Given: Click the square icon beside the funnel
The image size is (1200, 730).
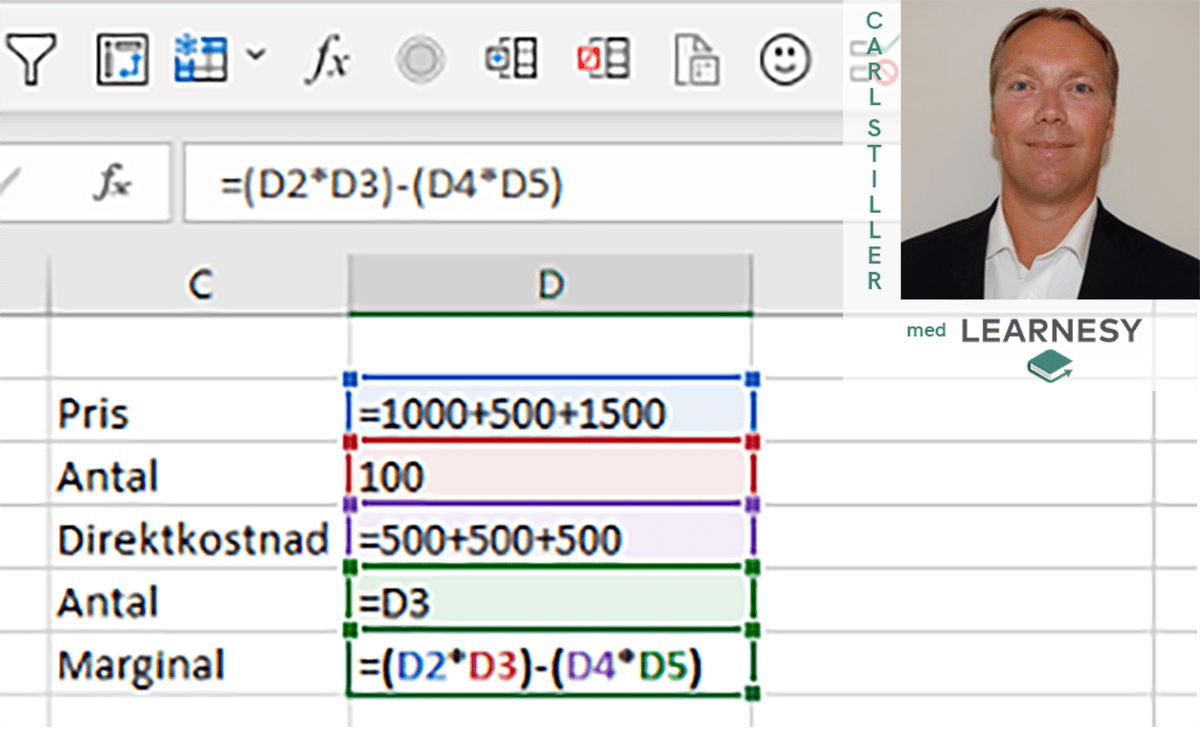Looking at the screenshot, I should (x=122, y=60).
